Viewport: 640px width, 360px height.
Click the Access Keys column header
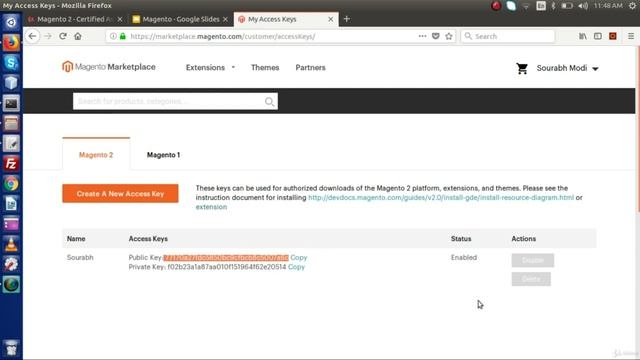coord(148,239)
